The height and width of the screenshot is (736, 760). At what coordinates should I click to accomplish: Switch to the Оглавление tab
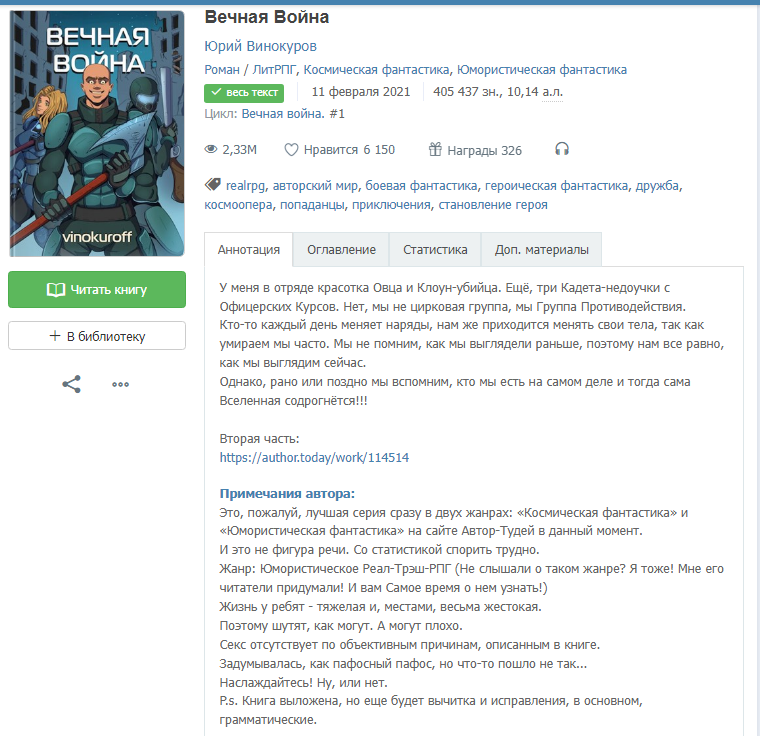tap(341, 250)
